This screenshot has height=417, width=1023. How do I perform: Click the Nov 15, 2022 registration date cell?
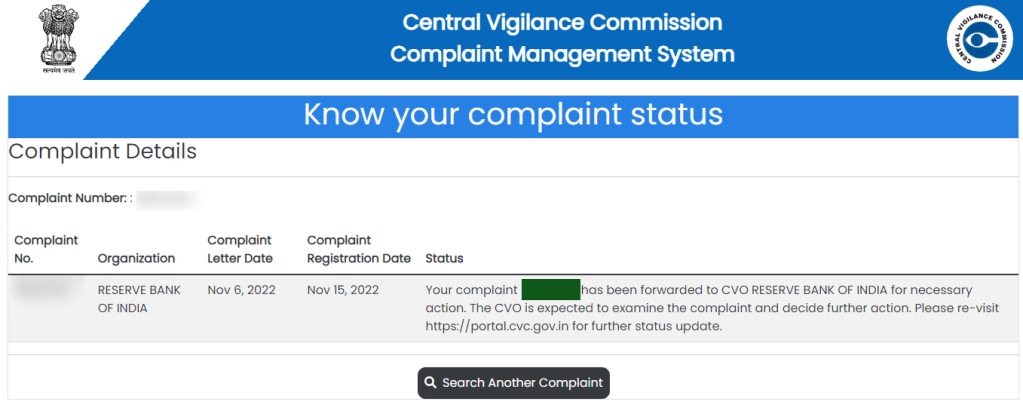(343, 290)
